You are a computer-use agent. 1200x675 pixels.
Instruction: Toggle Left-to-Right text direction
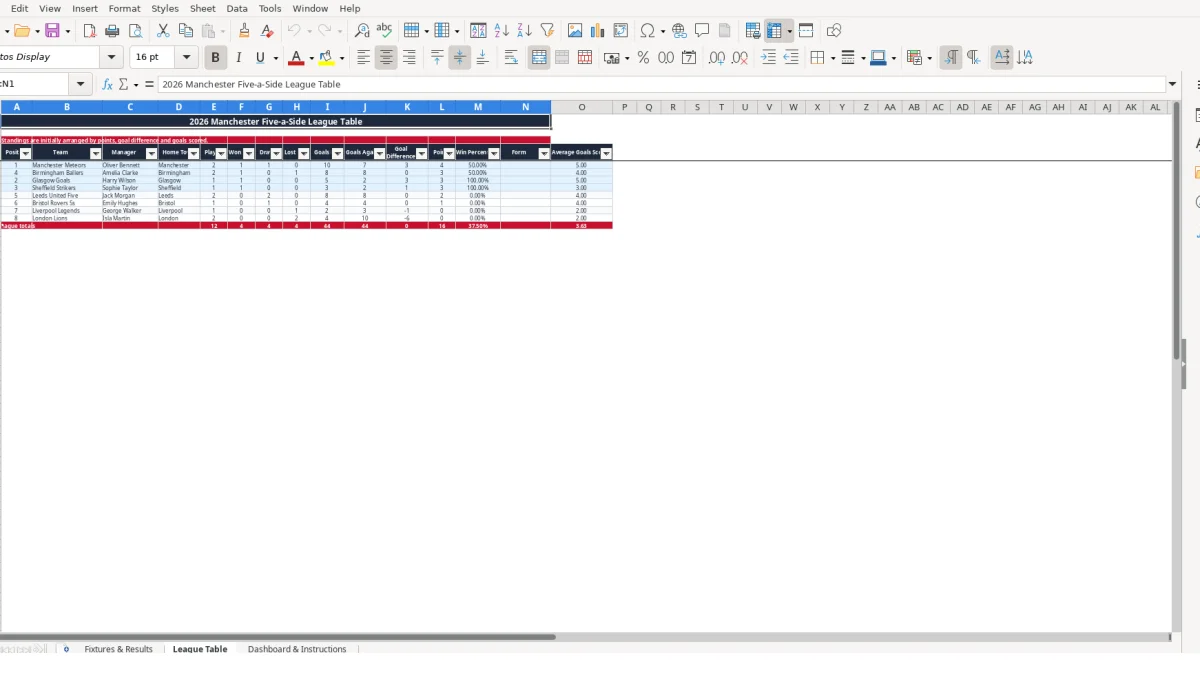coord(950,58)
